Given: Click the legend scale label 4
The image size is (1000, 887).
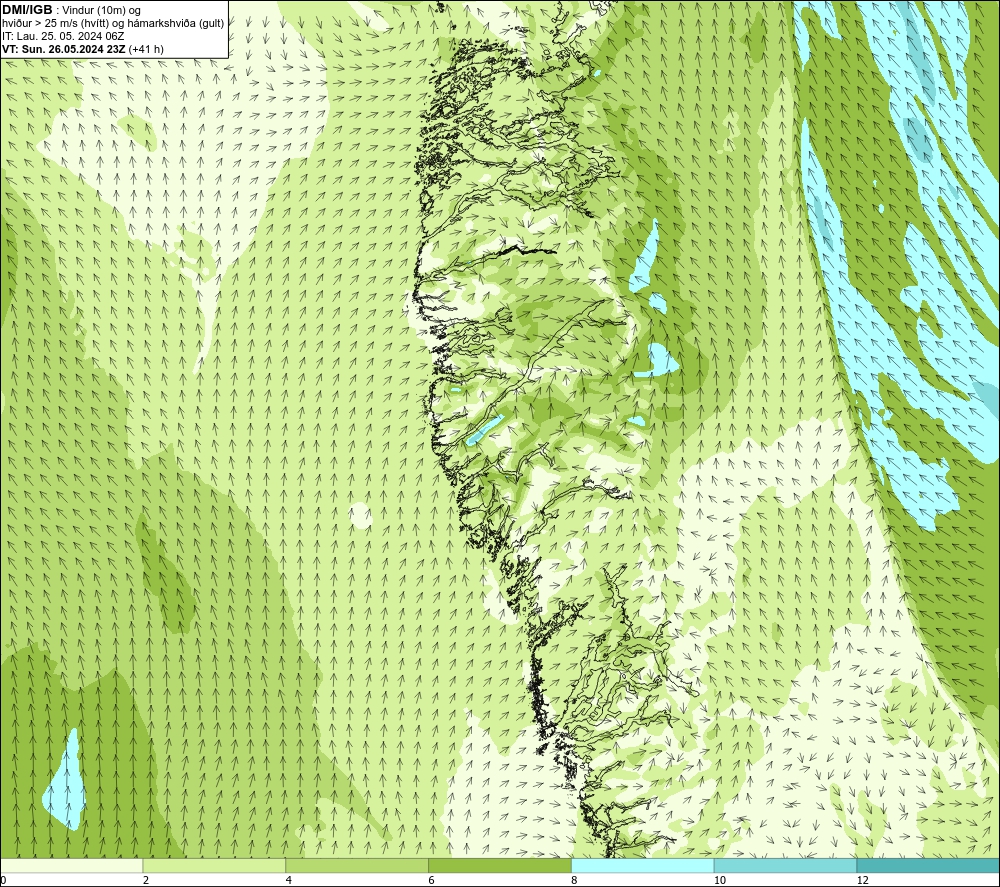Looking at the screenshot, I should point(289,881).
